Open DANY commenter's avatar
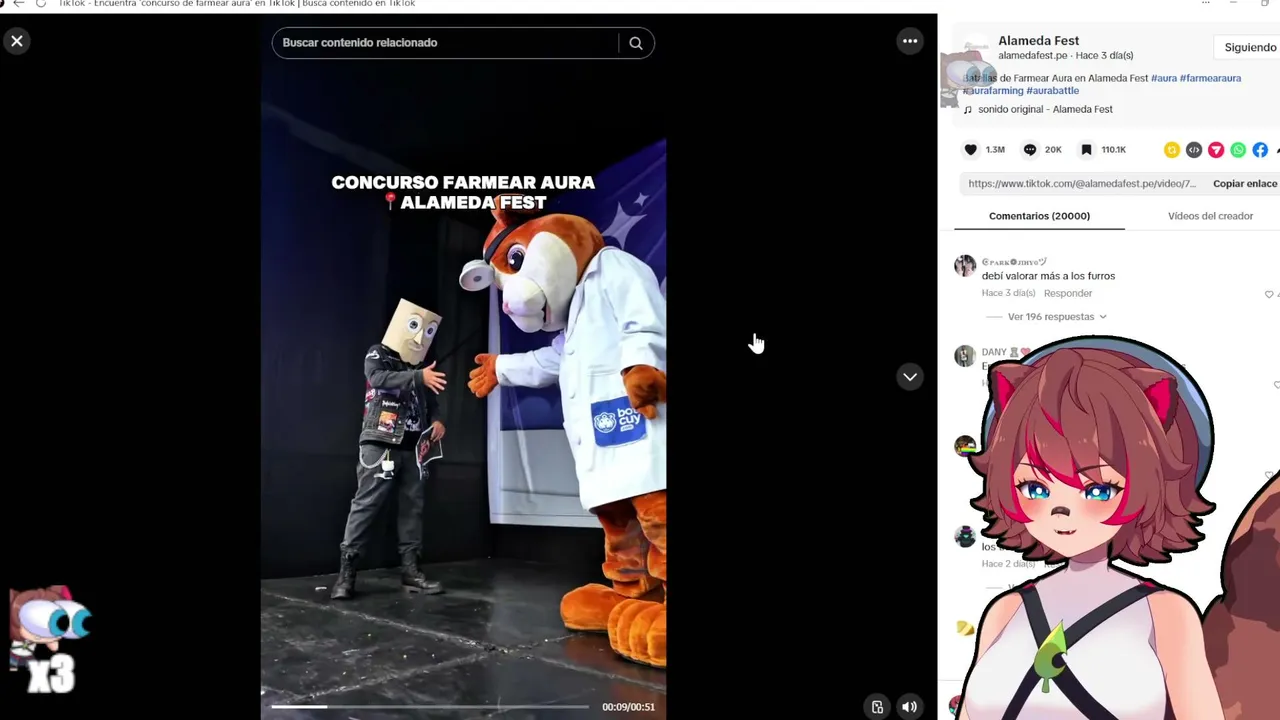The height and width of the screenshot is (720, 1280). point(965,356)
